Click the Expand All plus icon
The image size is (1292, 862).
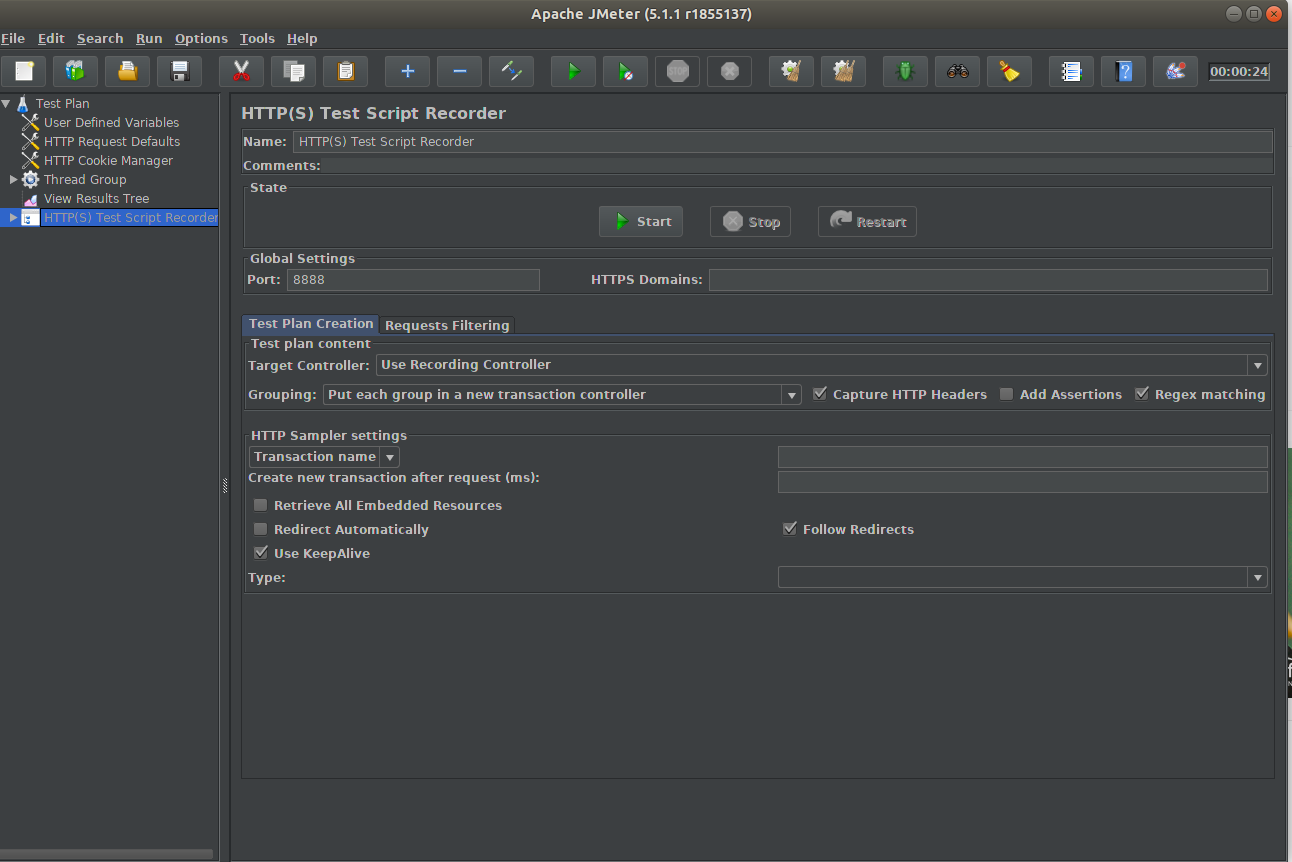(407, 71)
